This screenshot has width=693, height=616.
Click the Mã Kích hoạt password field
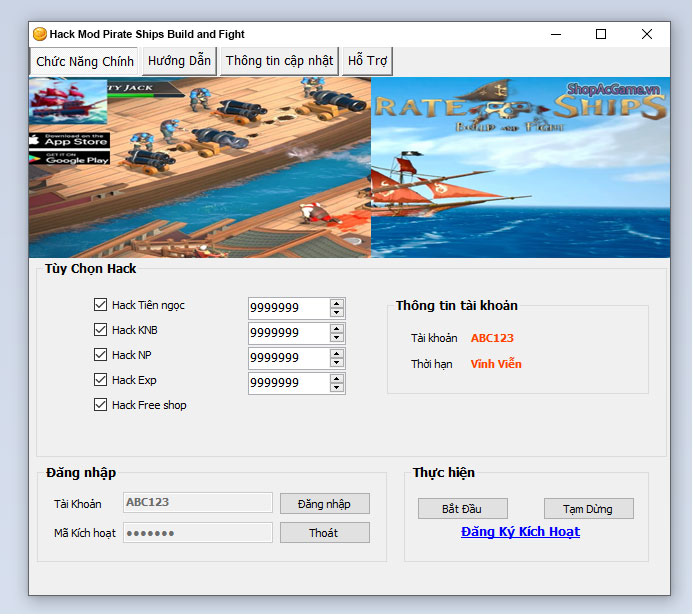(198, 532)
